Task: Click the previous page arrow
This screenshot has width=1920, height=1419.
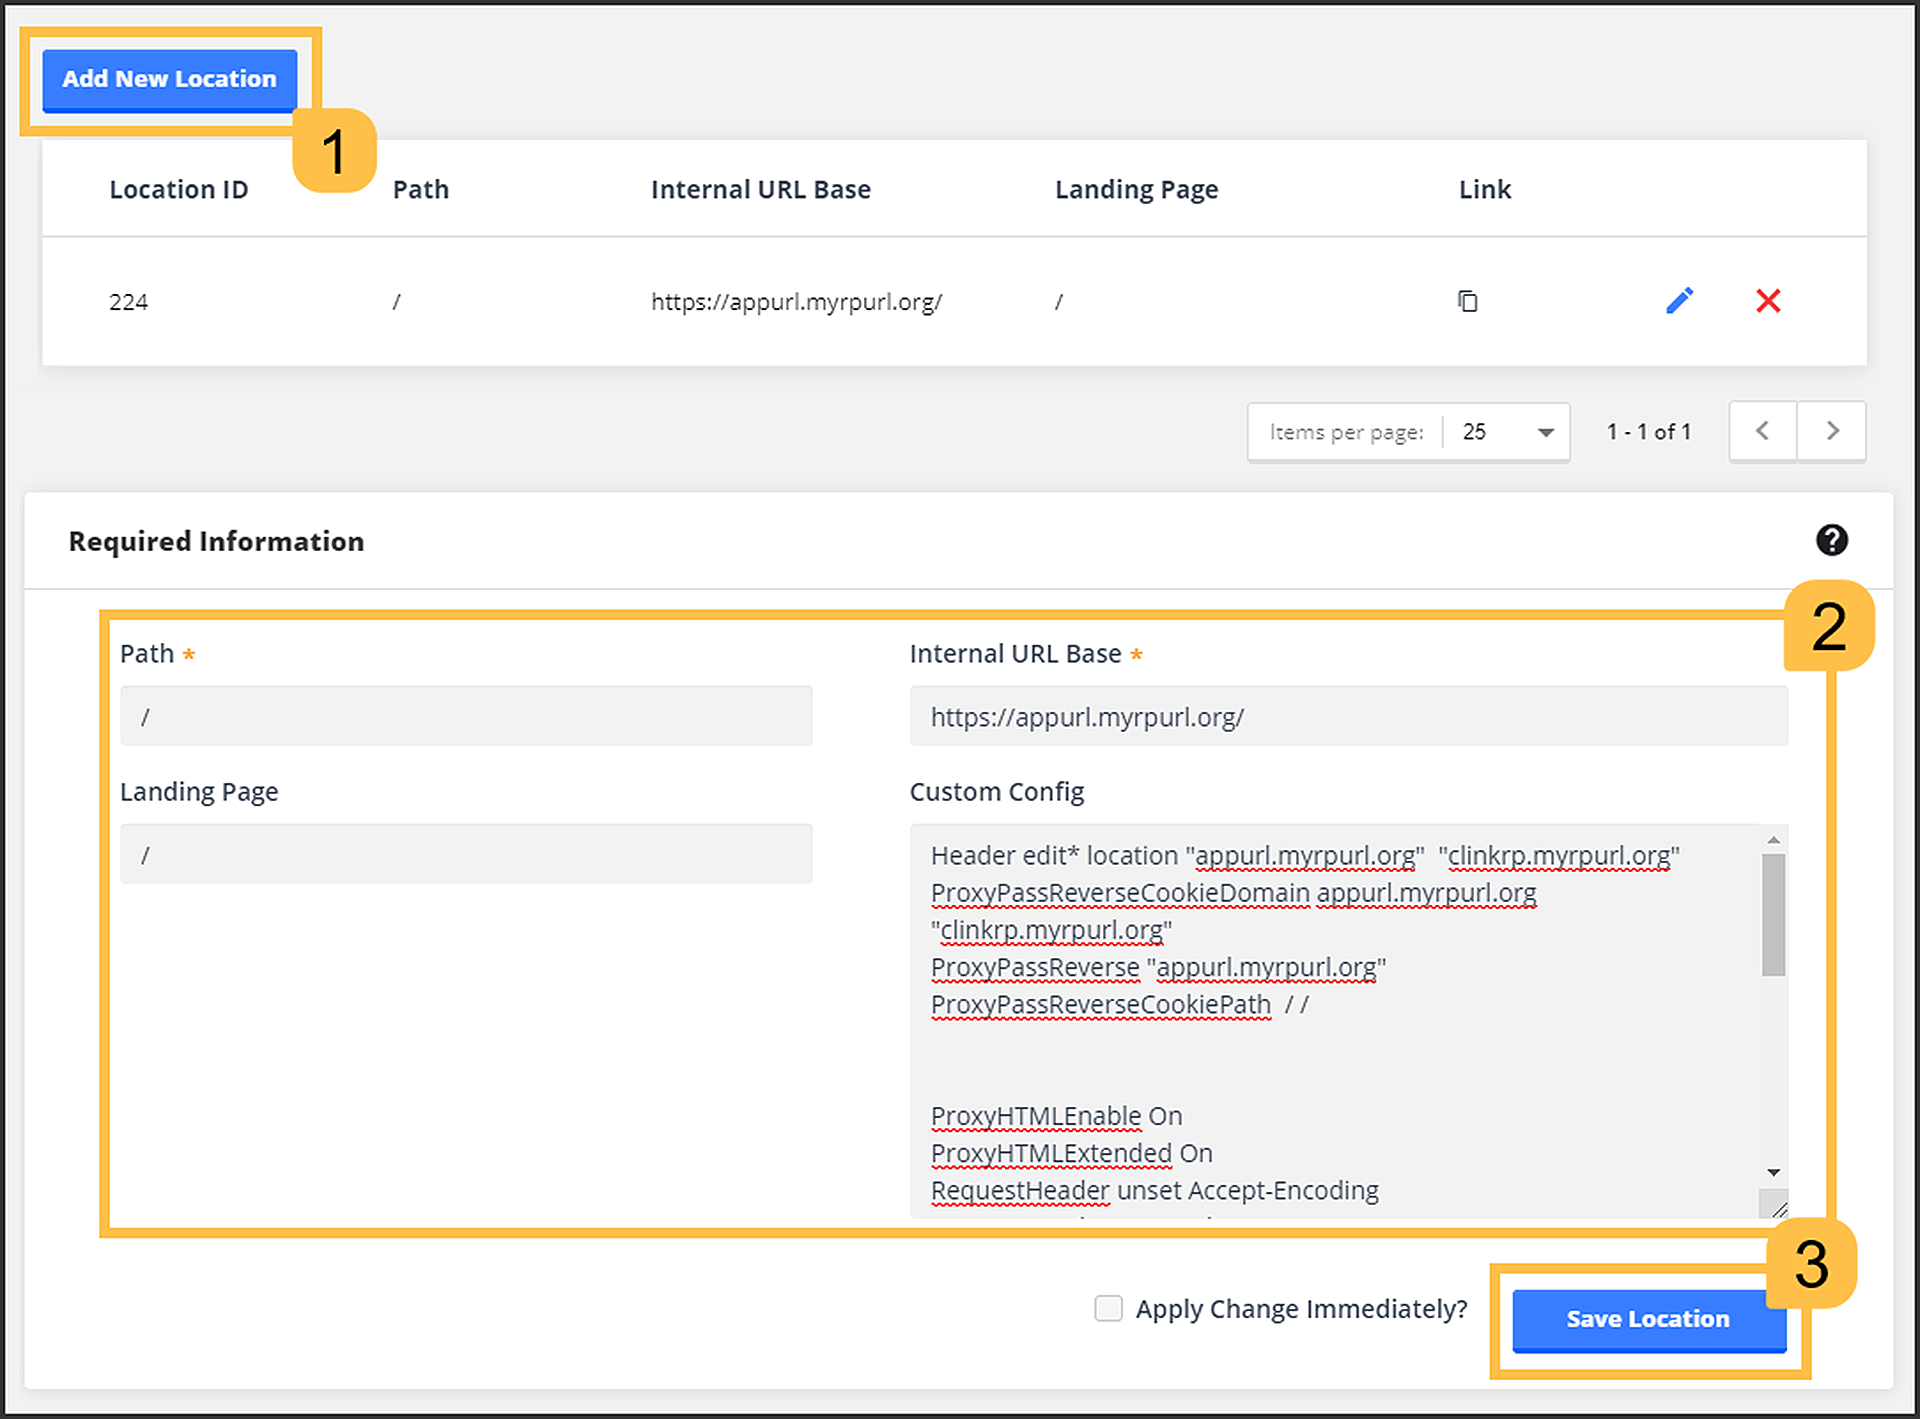Action: (1762, 431)
